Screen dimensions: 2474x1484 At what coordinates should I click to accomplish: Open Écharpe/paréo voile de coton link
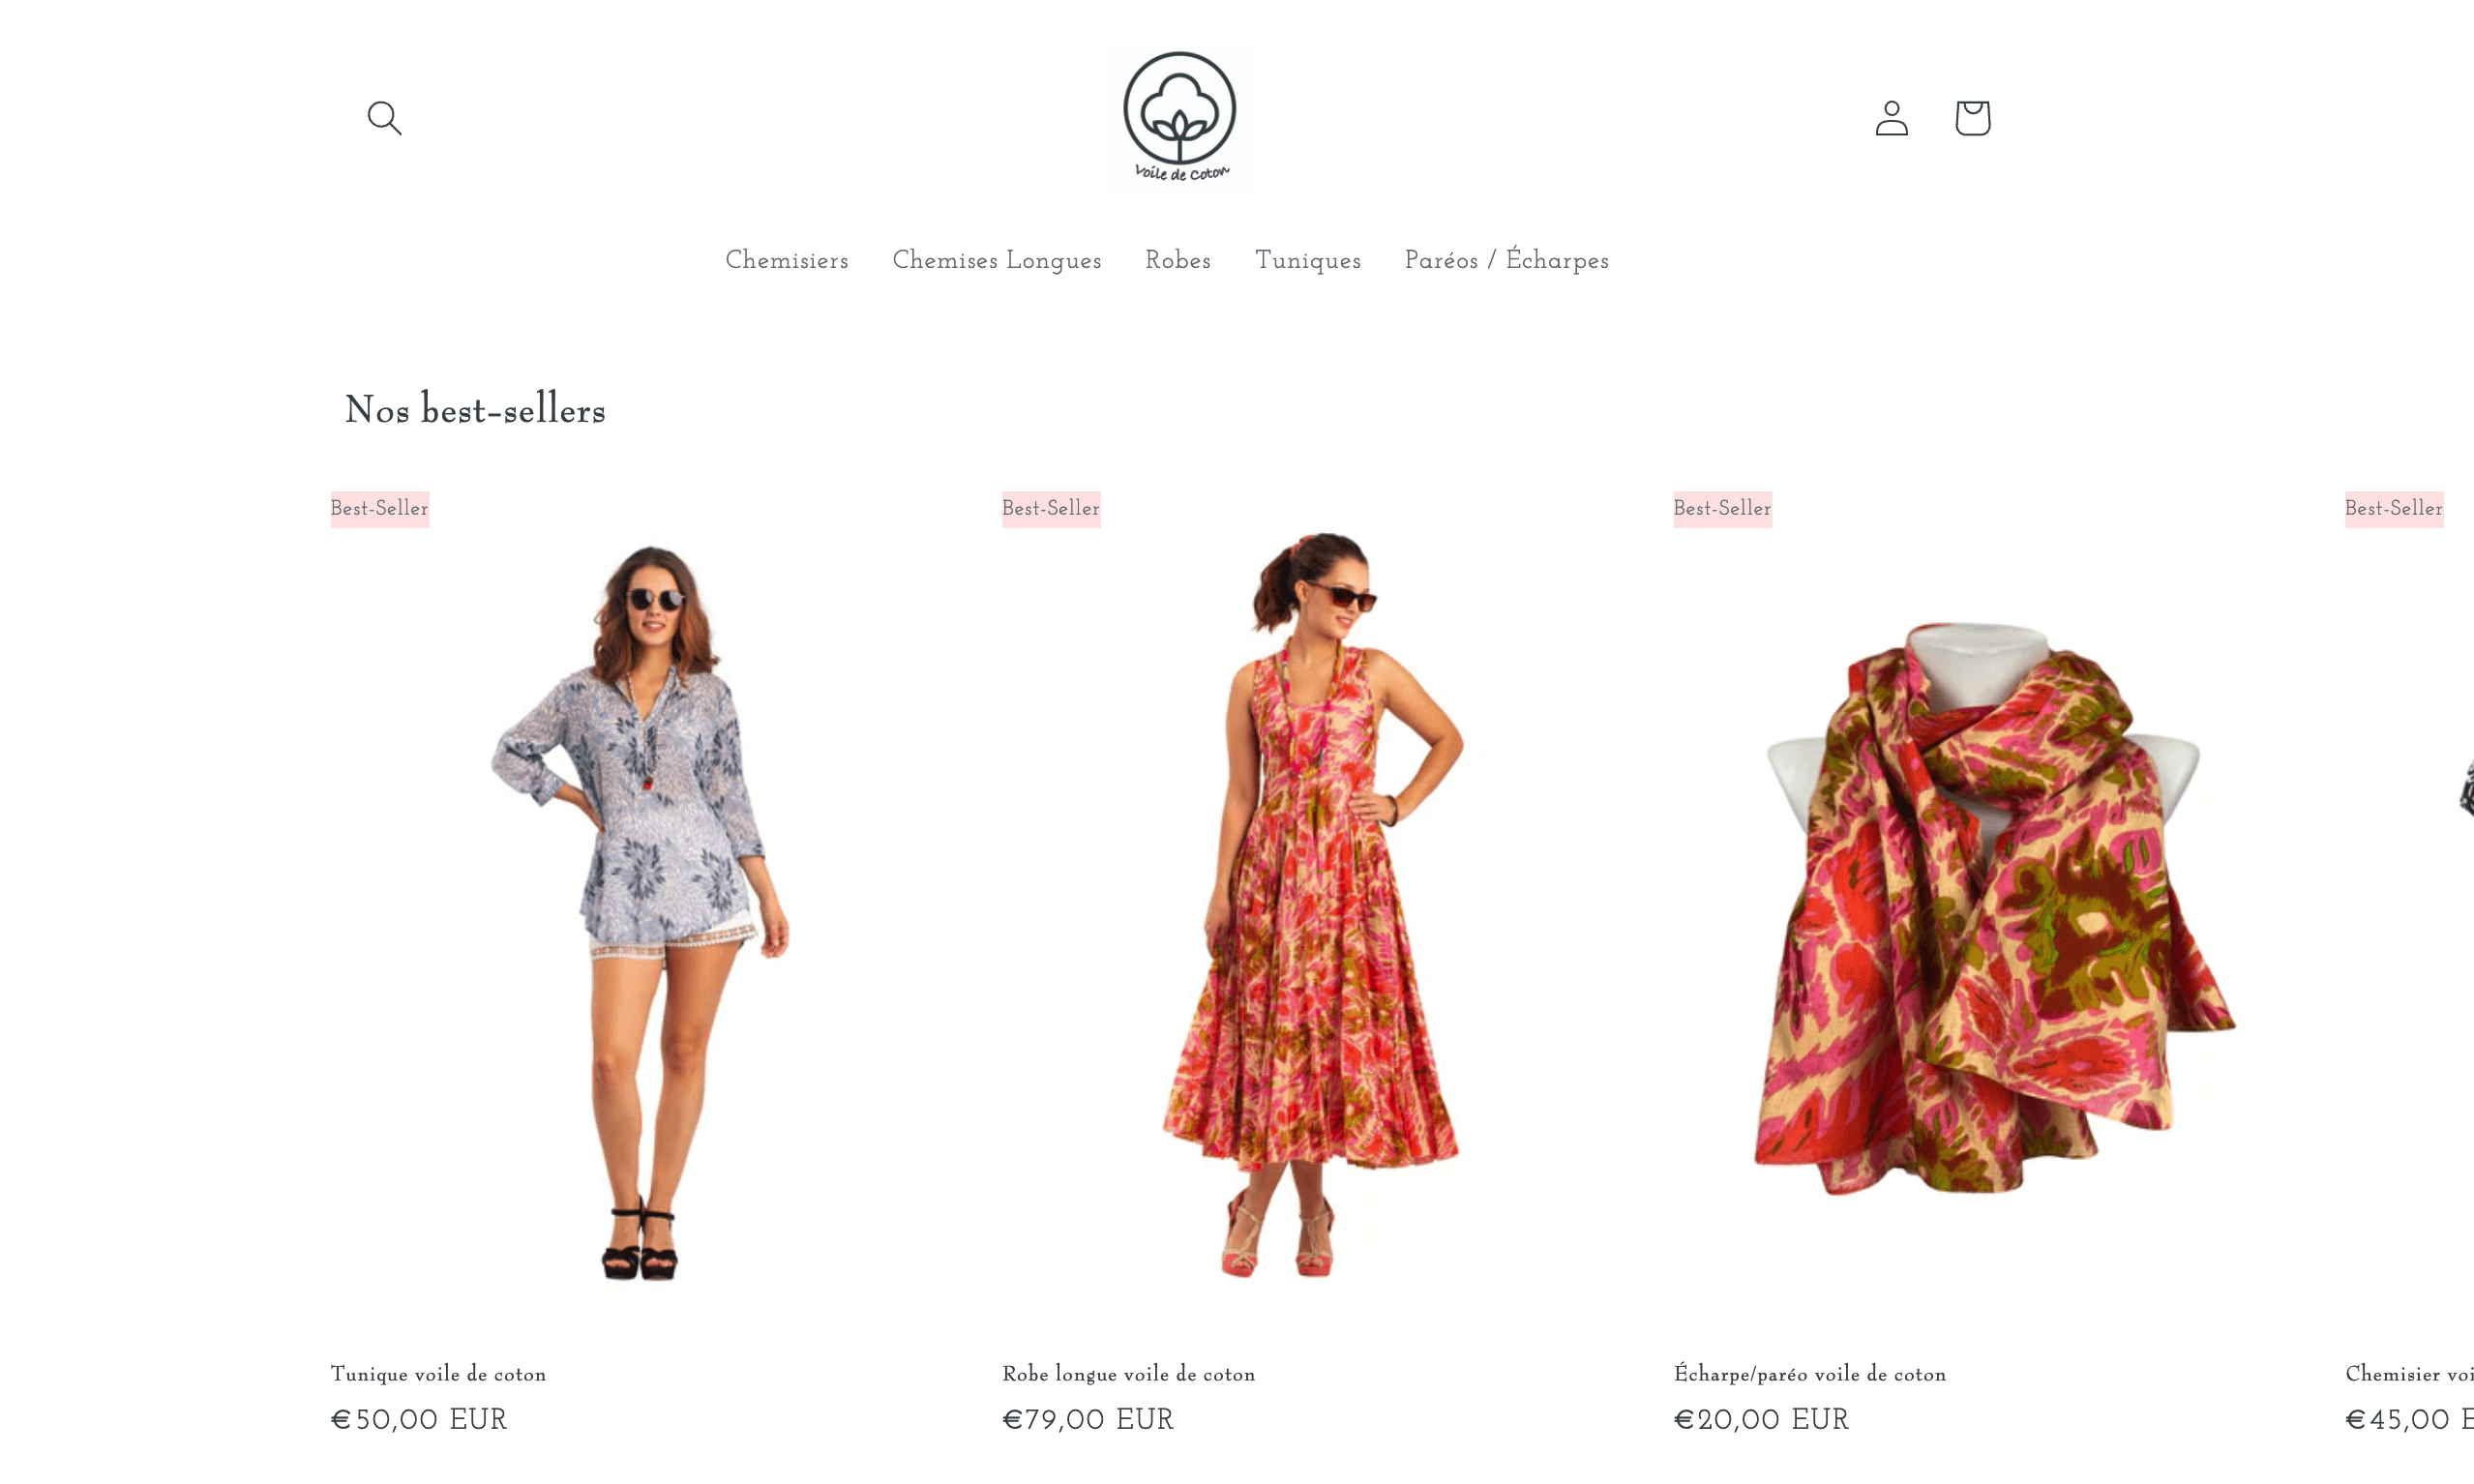(1810, 1373)
